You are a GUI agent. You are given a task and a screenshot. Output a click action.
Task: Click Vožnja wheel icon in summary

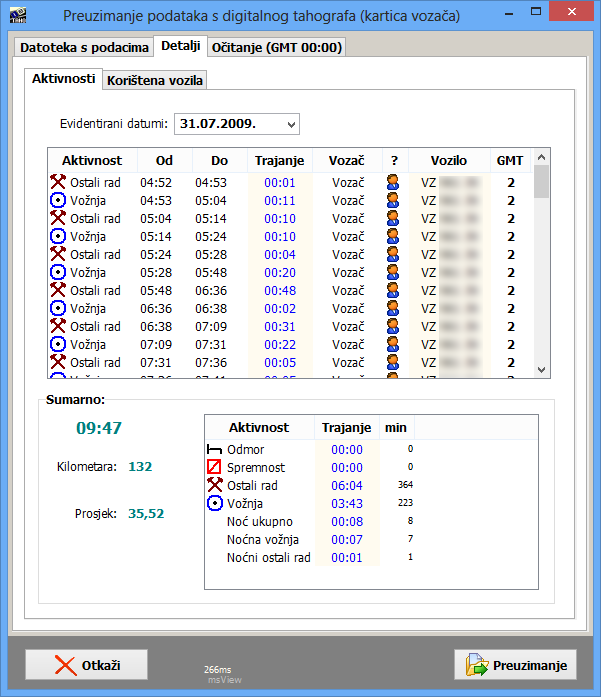click(215, 503)
